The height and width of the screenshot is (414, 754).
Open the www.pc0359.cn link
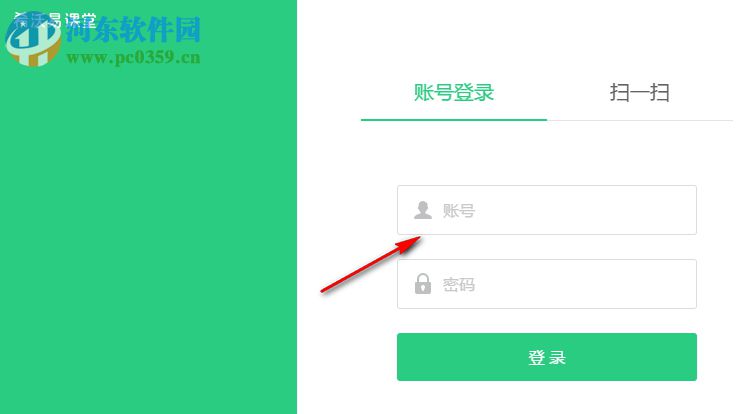coord(133,58)
